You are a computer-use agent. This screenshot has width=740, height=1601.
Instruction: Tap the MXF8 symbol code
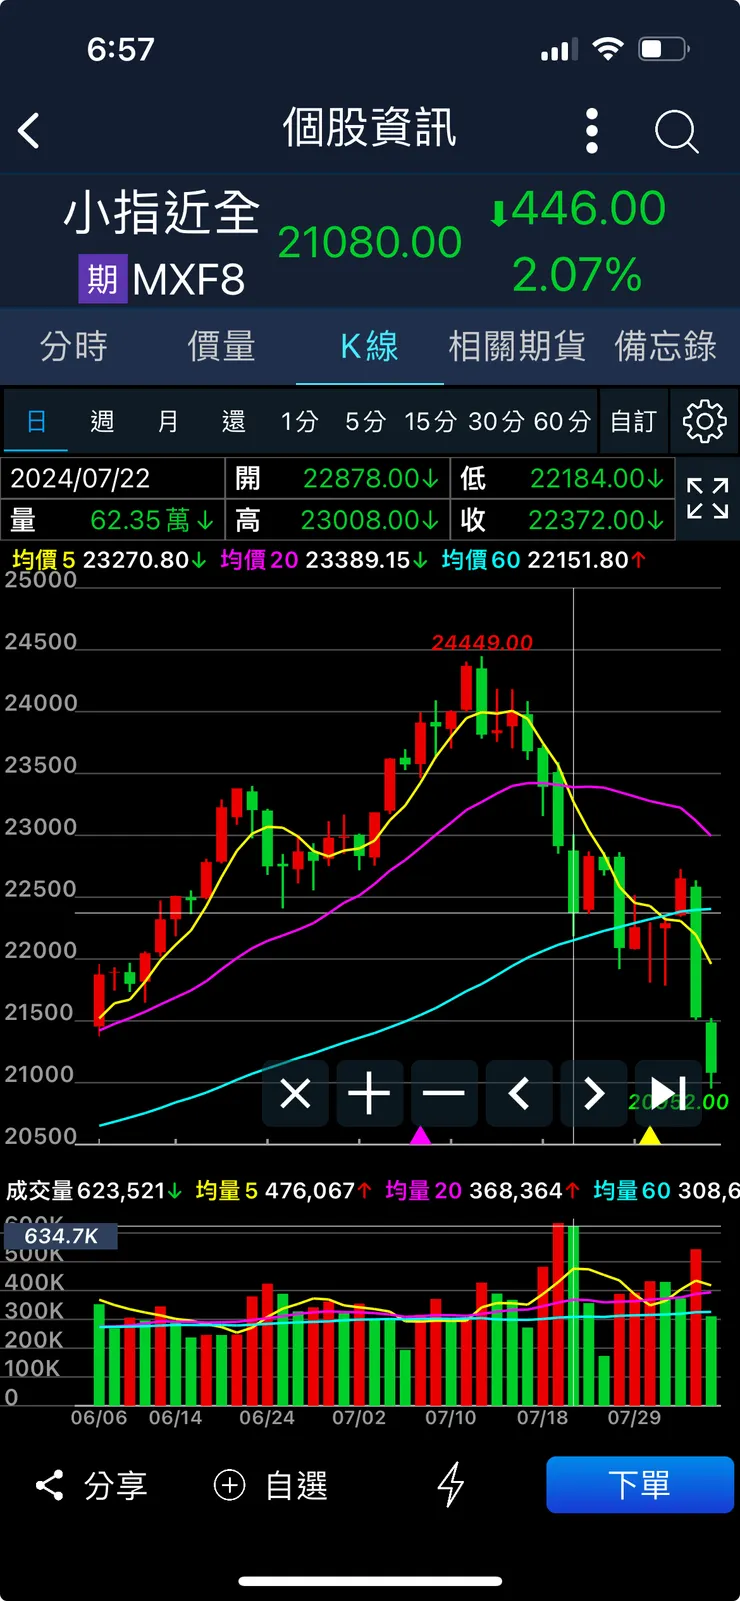coord(188,280)
